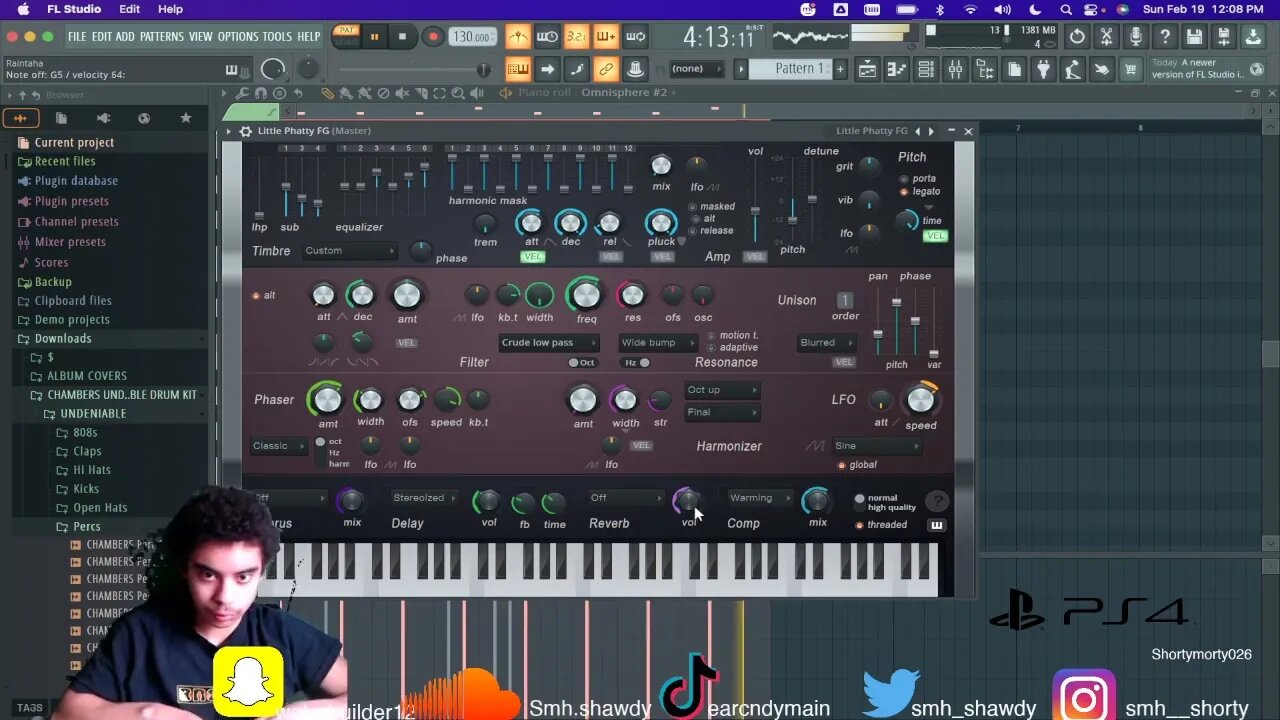Click the microphone recording icon
Image resolution: width=1280 pixels, height=720 pixels.
pos(1135,37)
